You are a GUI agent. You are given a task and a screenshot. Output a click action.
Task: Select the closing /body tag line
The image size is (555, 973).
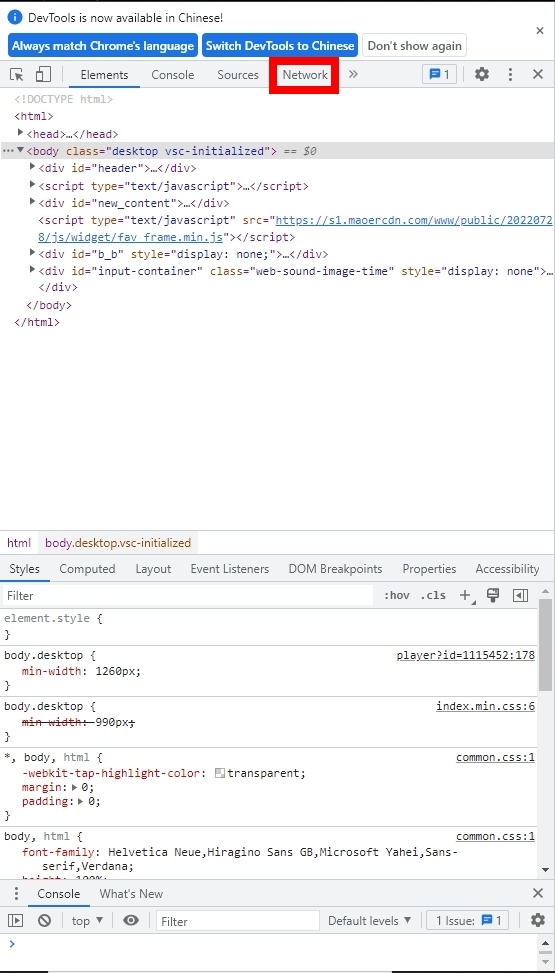[x=49, y=305]
